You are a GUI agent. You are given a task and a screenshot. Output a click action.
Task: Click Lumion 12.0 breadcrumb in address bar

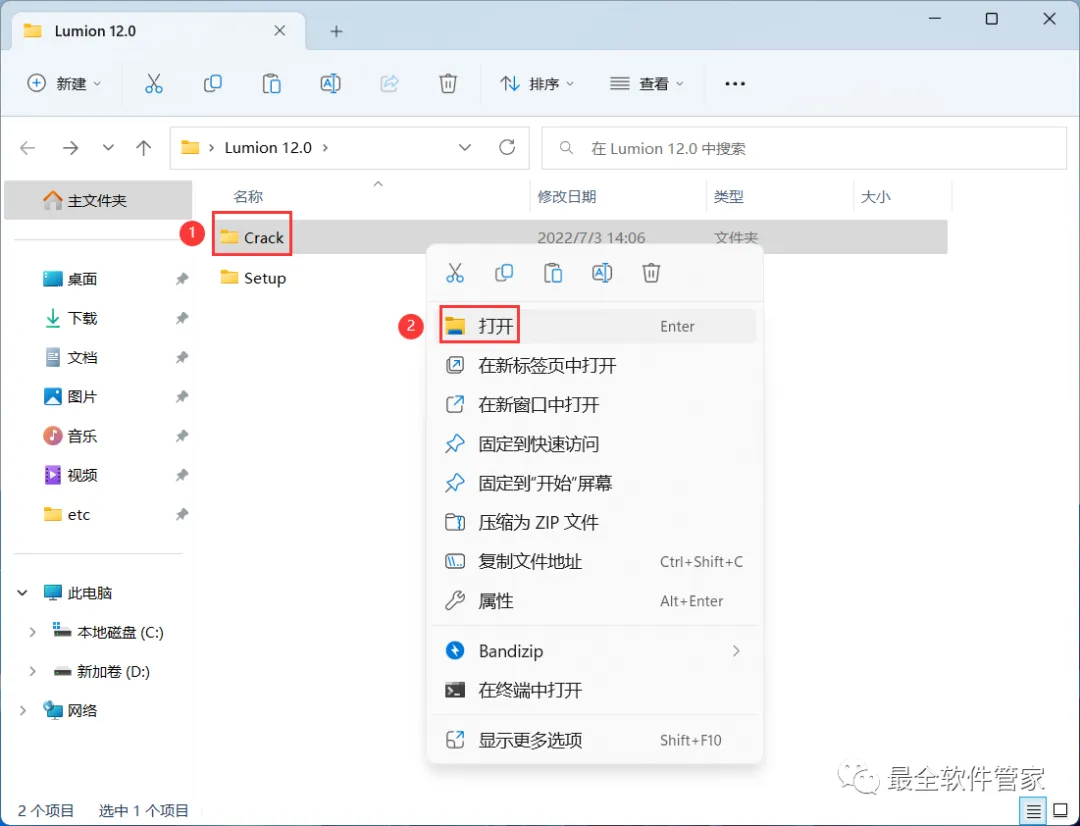[268, 147]
